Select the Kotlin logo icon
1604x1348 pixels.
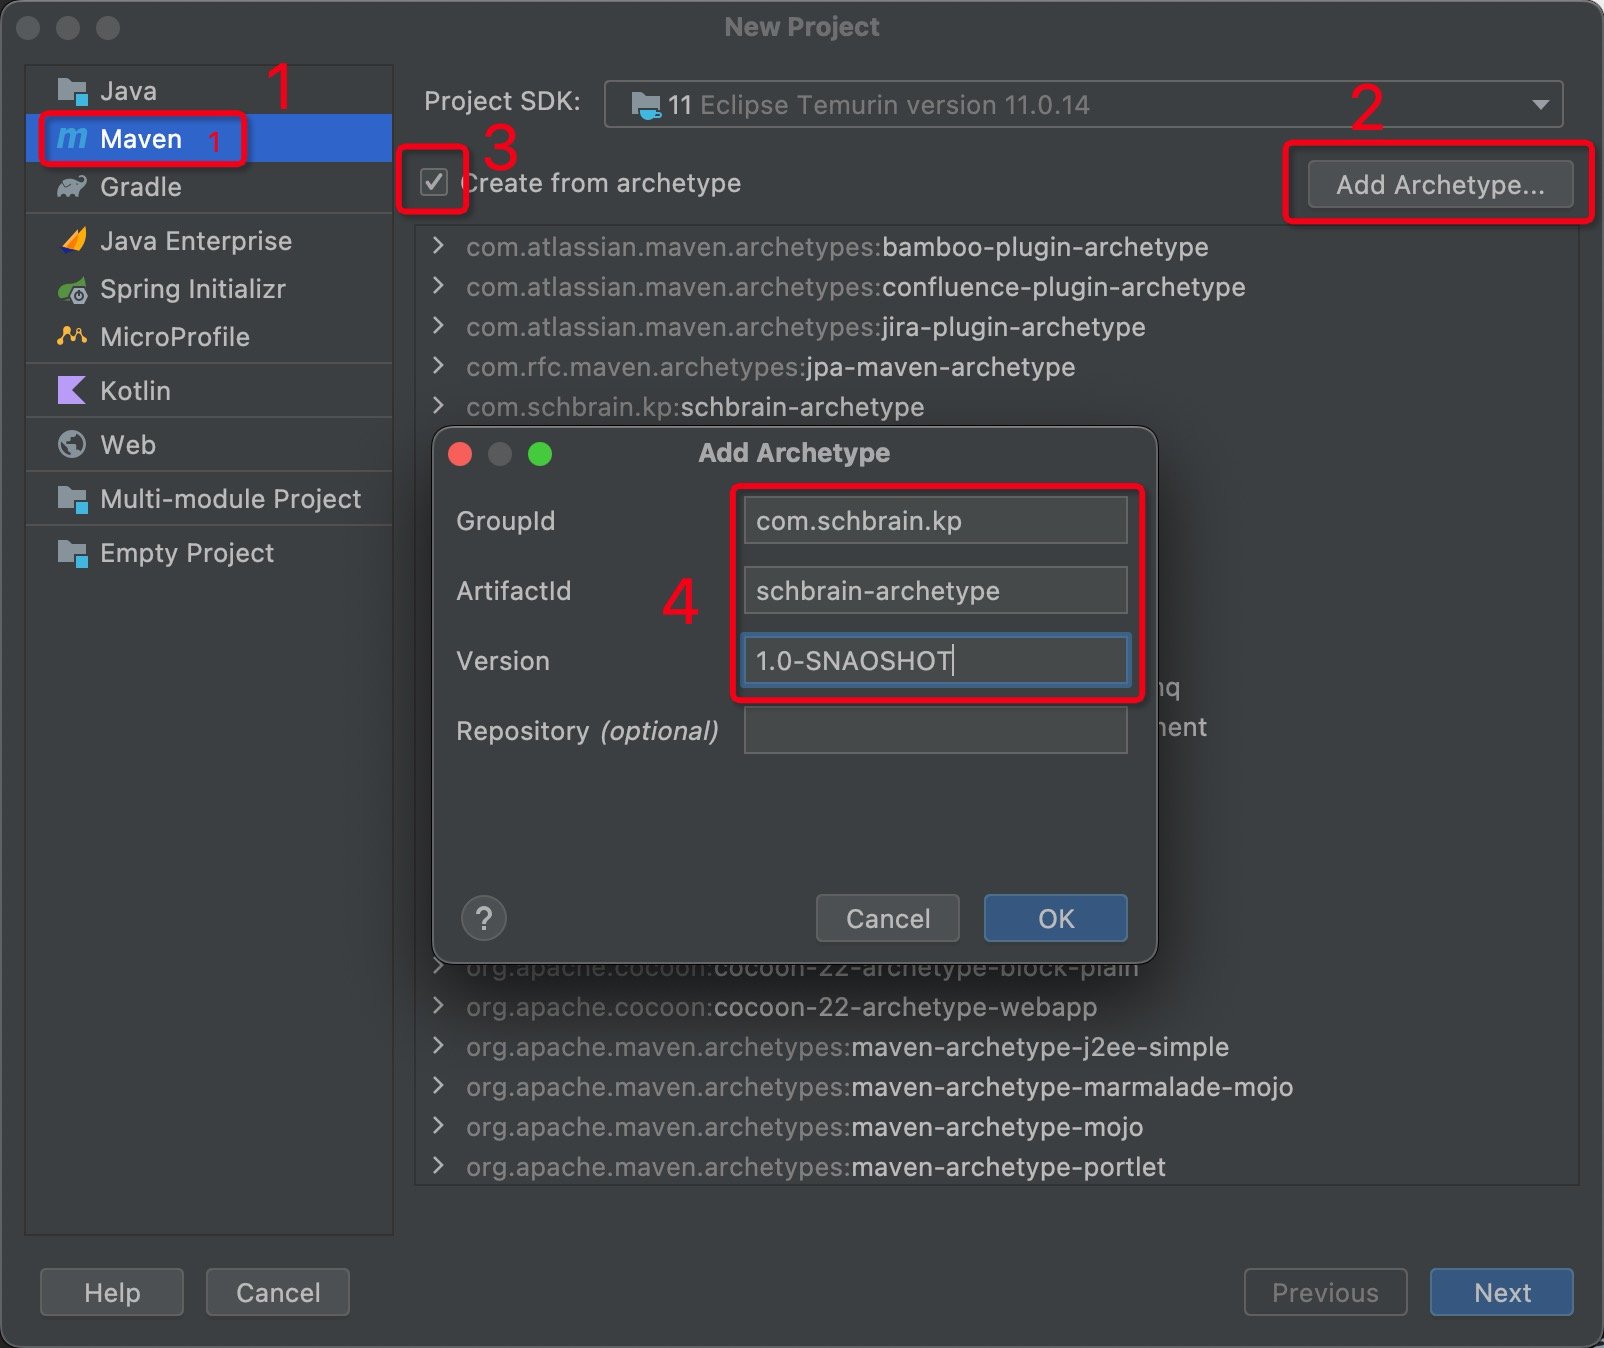click(x=72, y=391)
